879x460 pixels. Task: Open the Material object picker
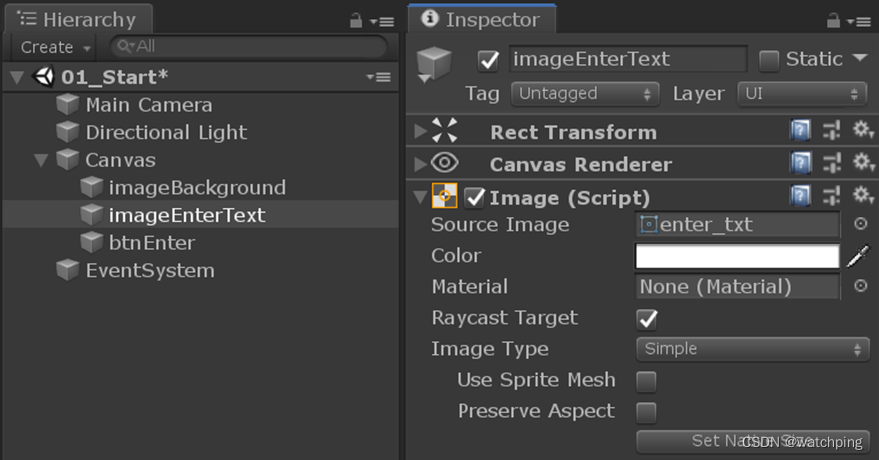pyautogui.click(x=861, y=286)
